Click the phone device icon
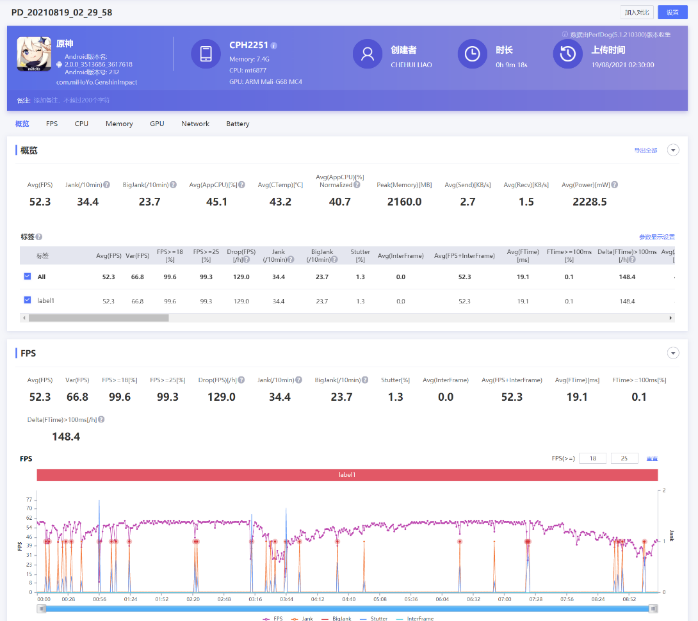 [x=206, y=54]
